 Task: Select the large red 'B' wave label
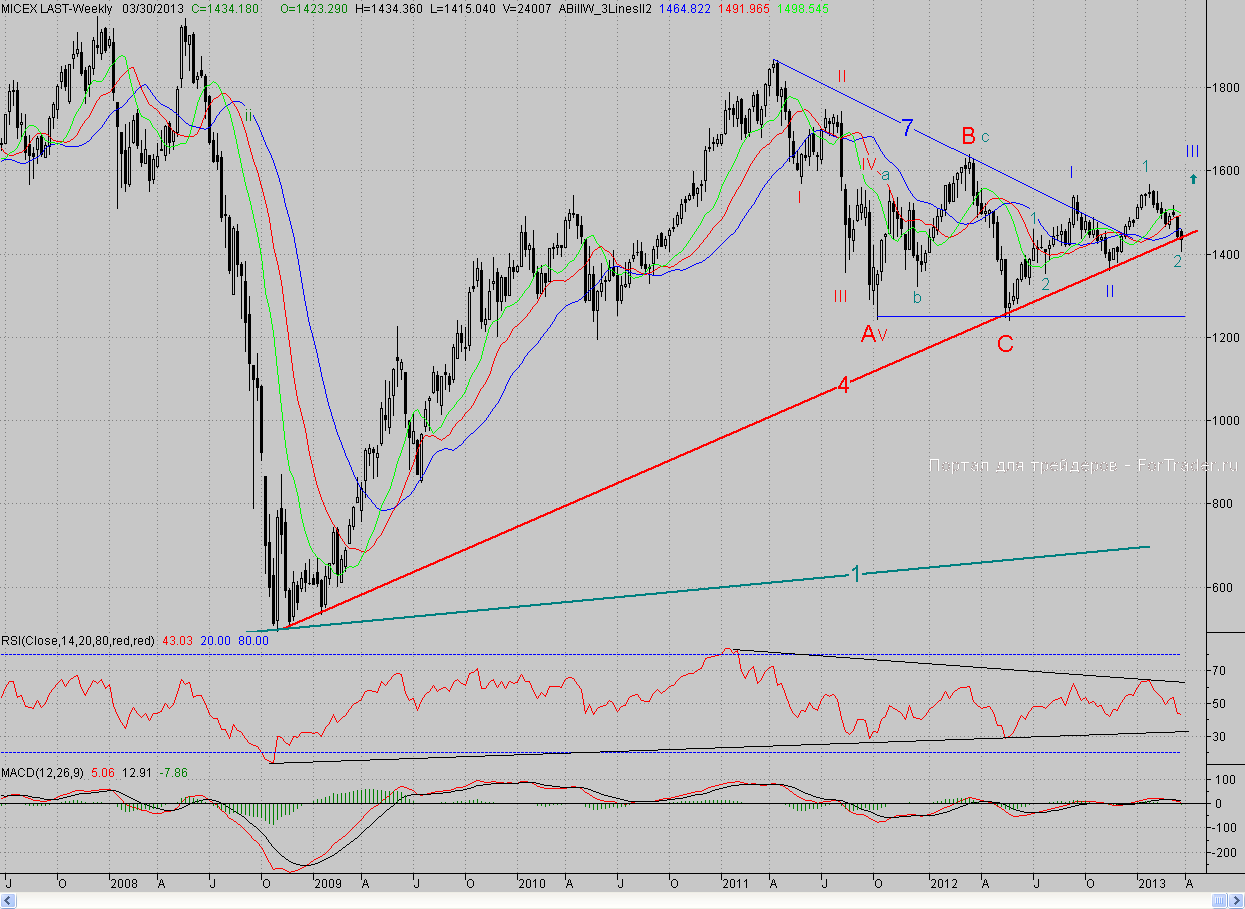(968, 135)
